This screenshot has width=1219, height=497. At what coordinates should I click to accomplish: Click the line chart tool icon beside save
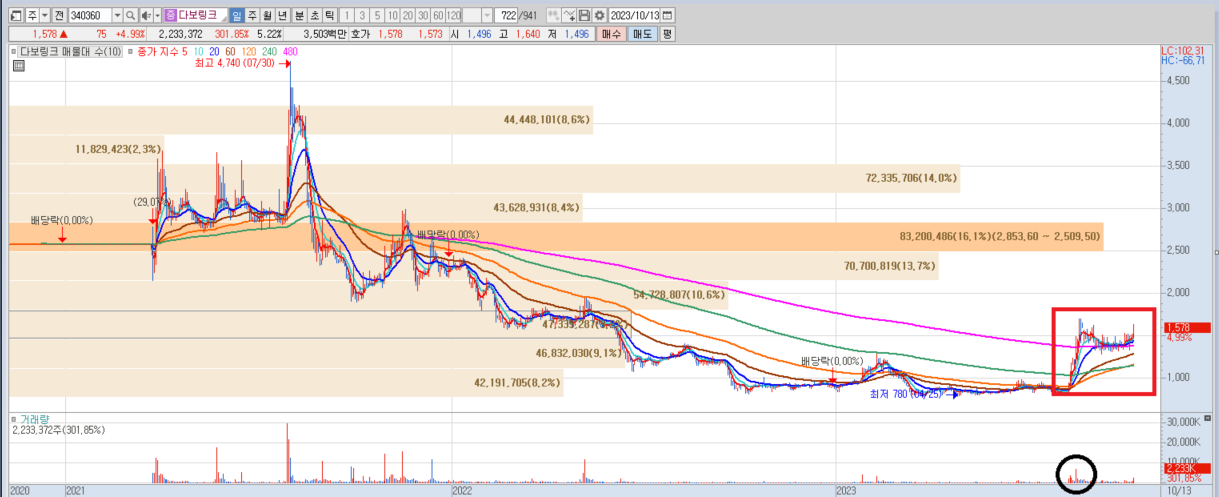click(x=567, y=15)
